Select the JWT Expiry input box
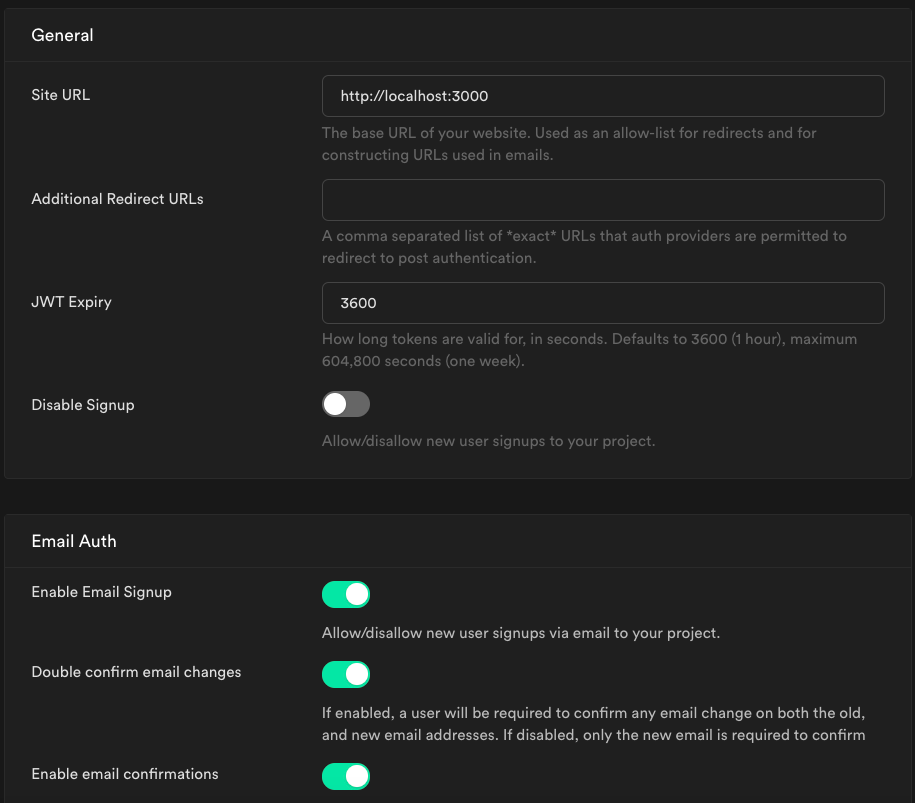This screenshot has height=803, width=915. click(603, 303)
